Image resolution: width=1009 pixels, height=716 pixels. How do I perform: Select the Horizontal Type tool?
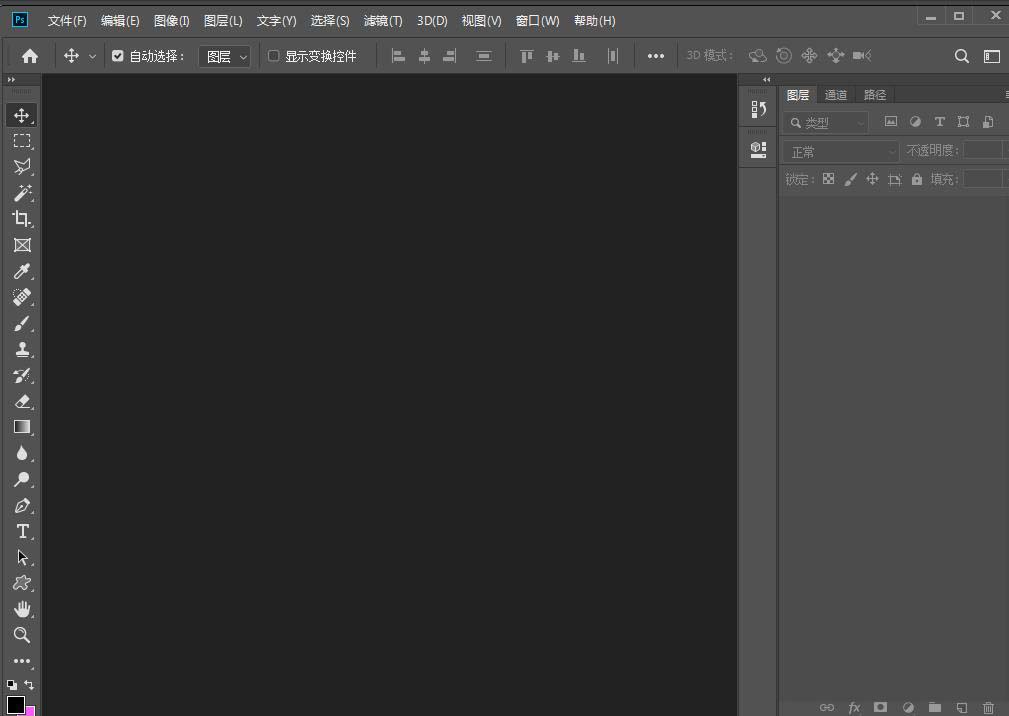[x=22, y=531]
